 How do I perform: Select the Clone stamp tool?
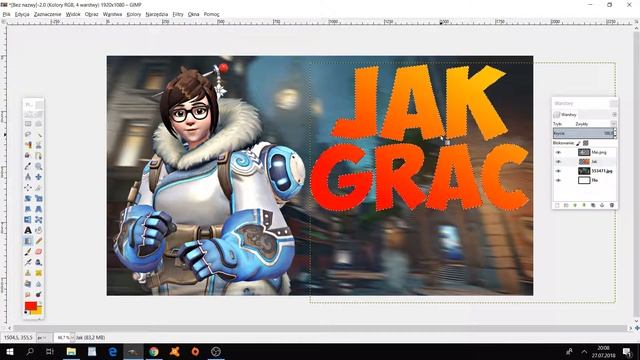(x=28, y=273)
